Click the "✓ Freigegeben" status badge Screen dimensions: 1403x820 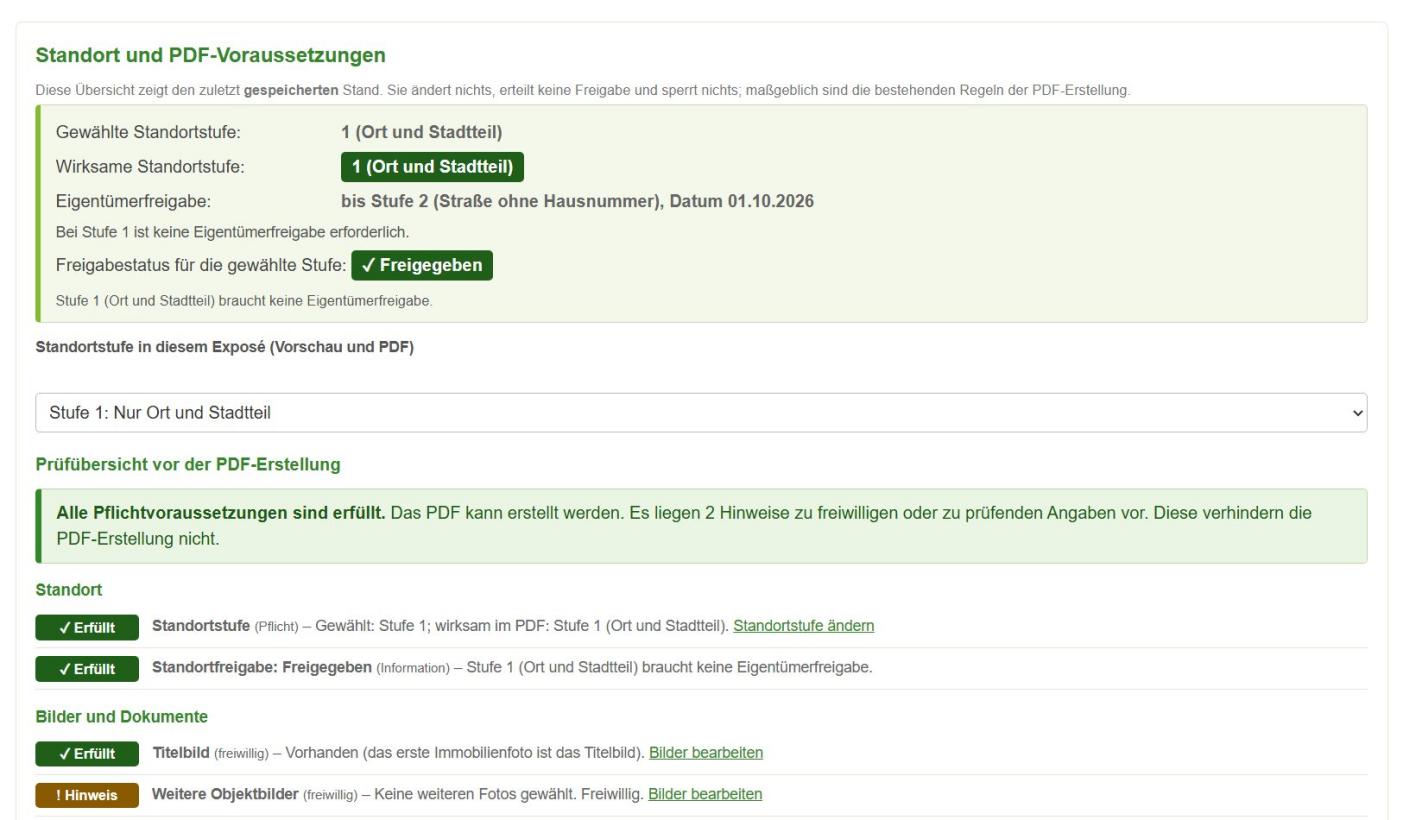coord(422,266)
